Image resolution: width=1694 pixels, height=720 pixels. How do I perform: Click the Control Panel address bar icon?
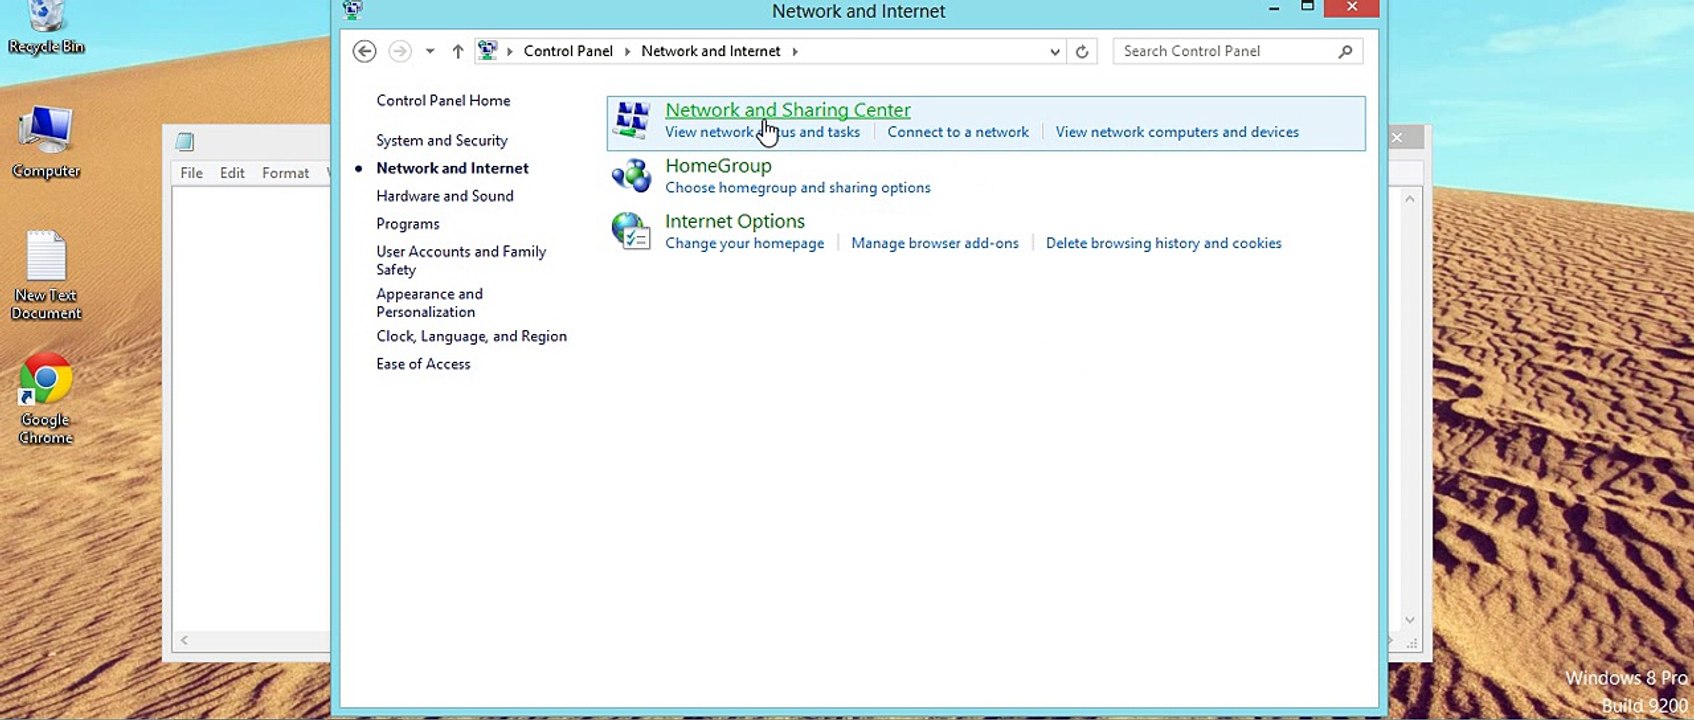488,51
